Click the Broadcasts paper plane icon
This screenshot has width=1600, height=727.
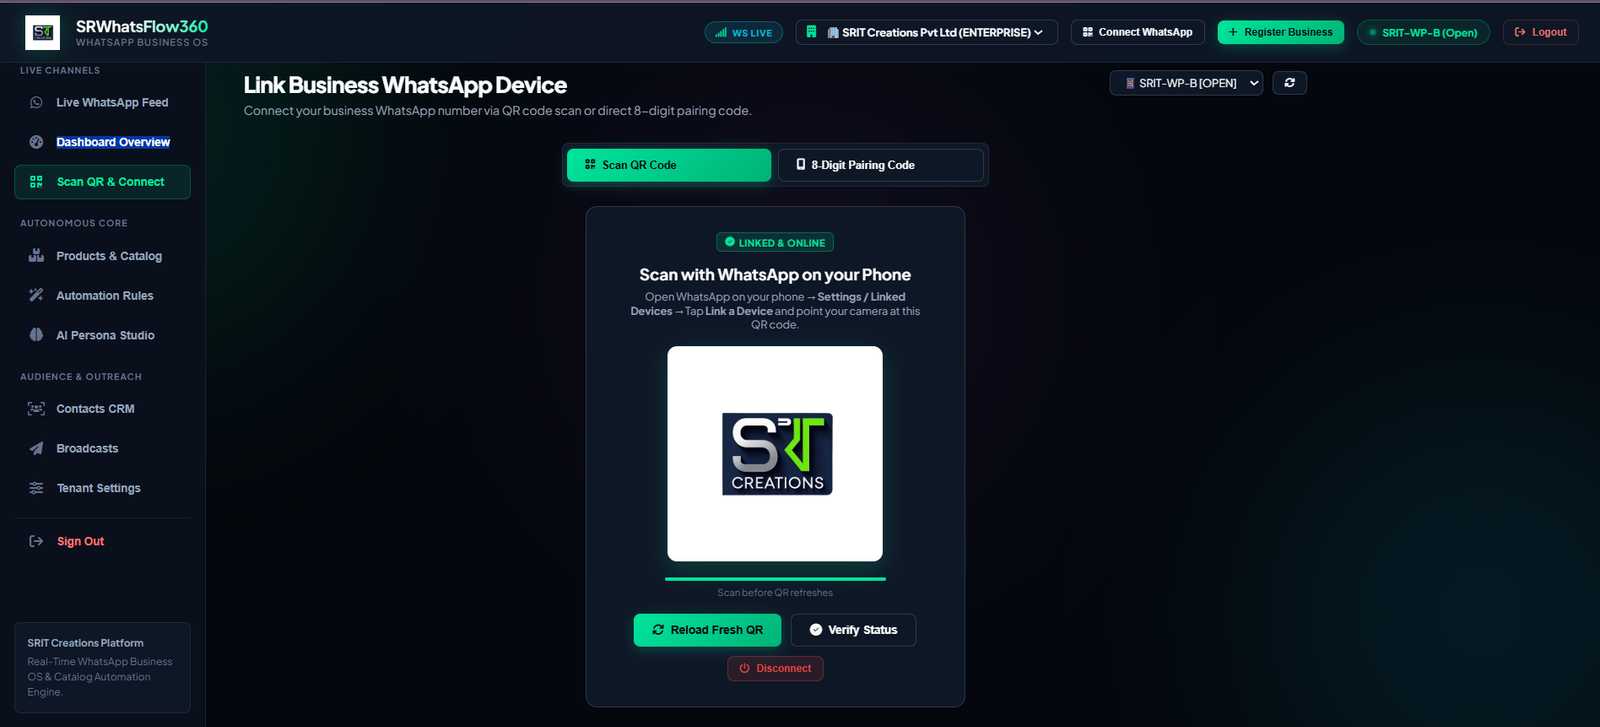36,449
